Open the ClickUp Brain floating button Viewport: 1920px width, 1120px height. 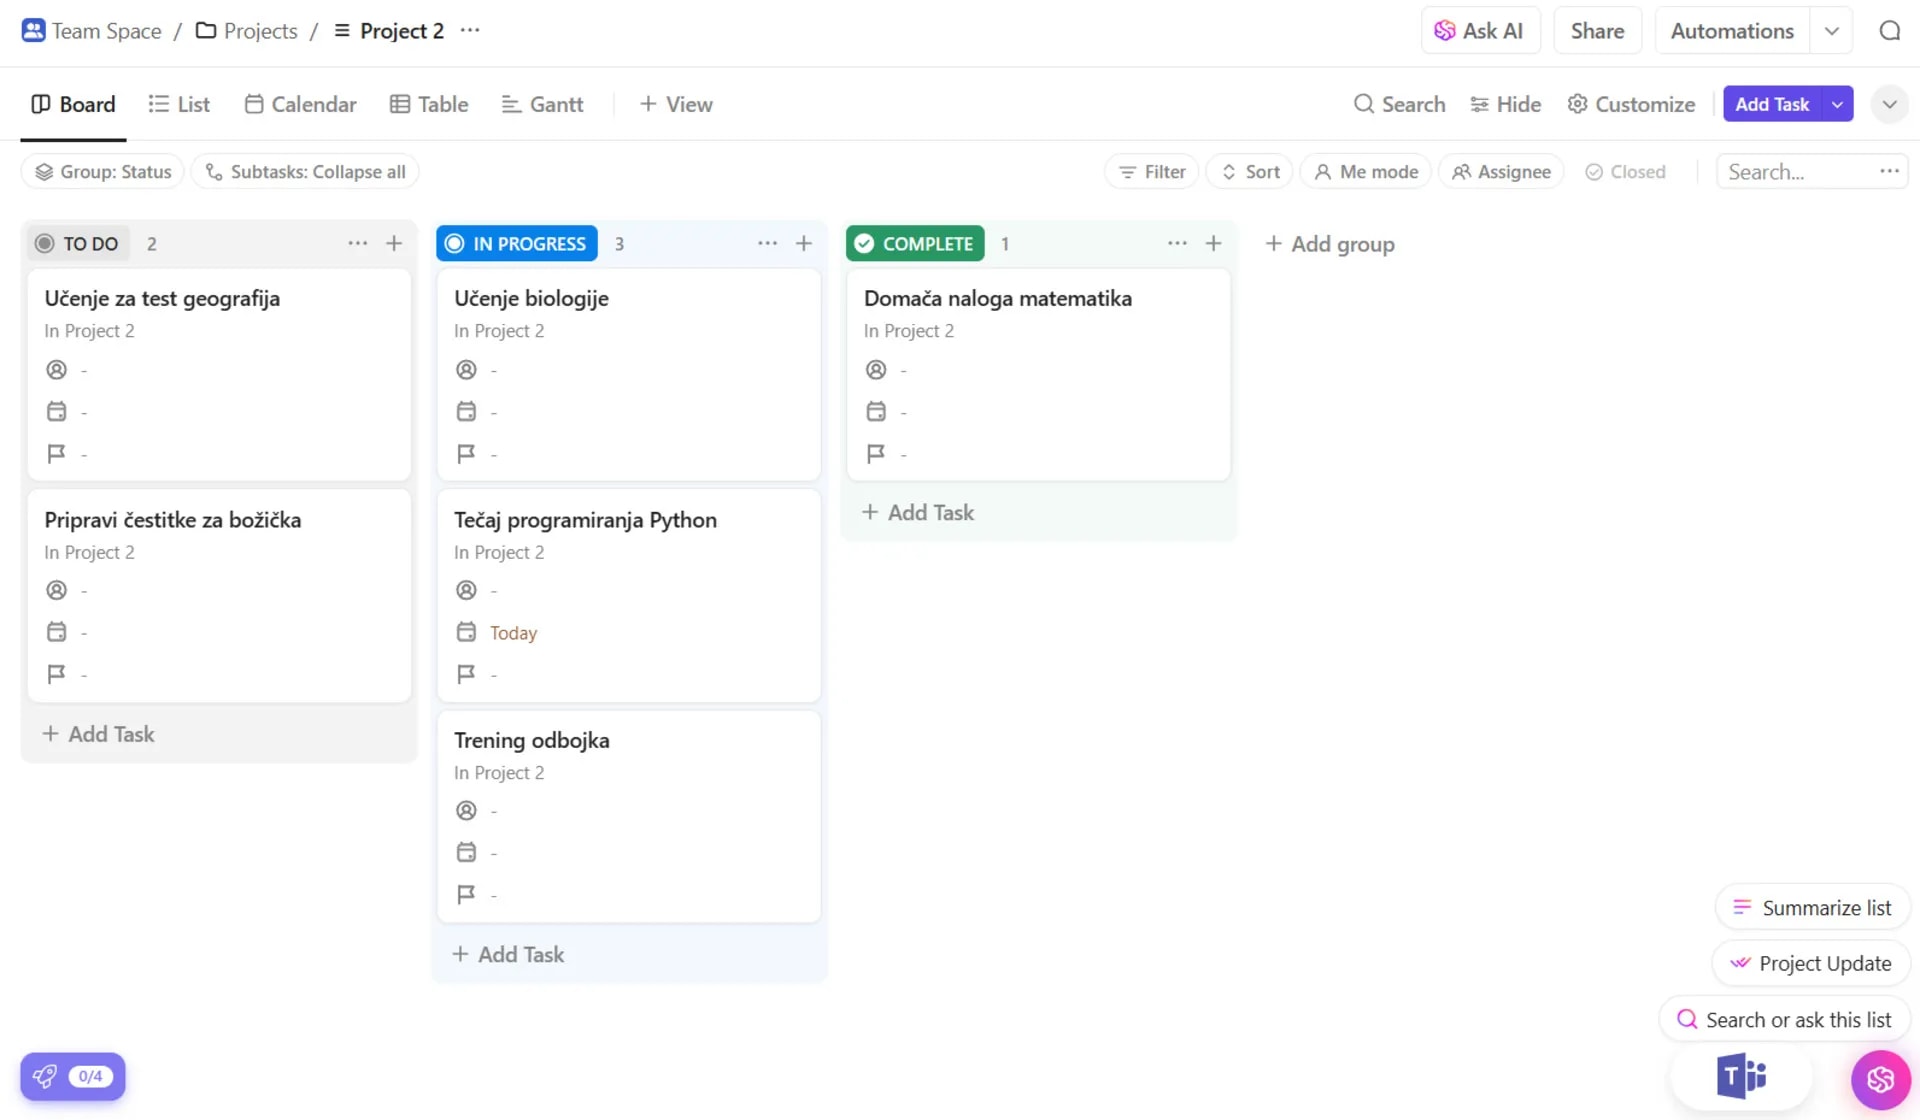coord(1880,1080)
